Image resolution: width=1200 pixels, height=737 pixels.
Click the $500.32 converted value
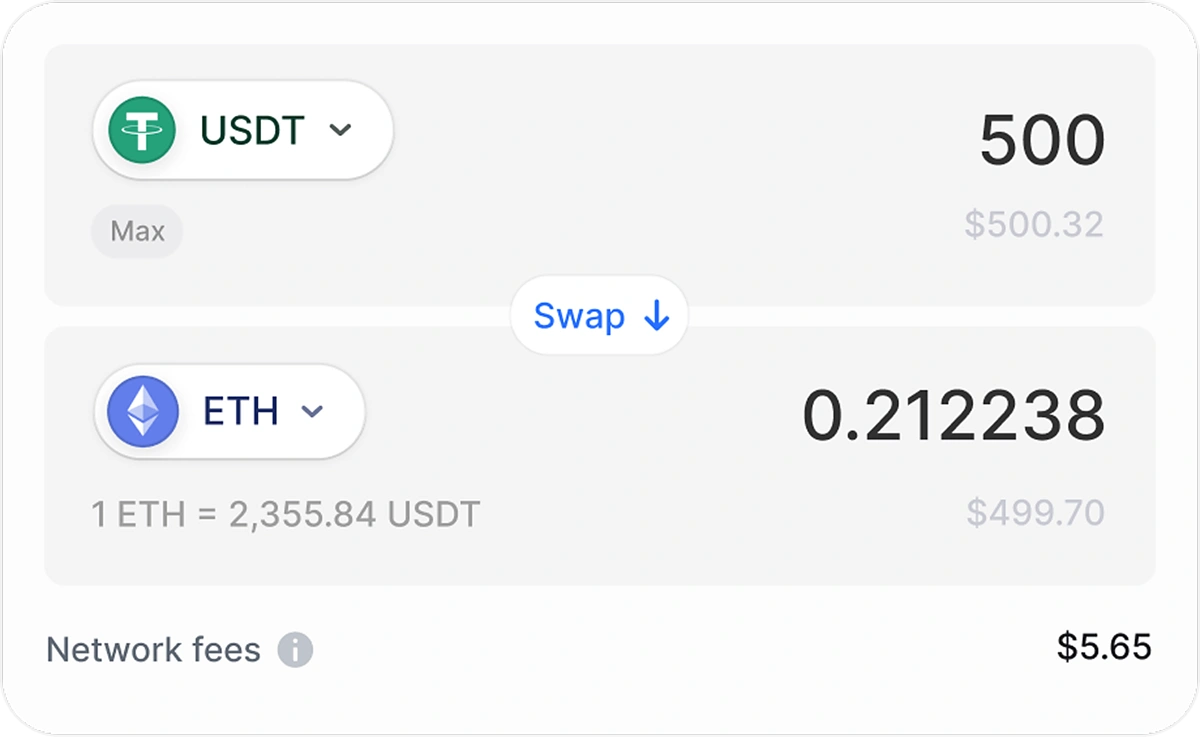[1035, 224]
